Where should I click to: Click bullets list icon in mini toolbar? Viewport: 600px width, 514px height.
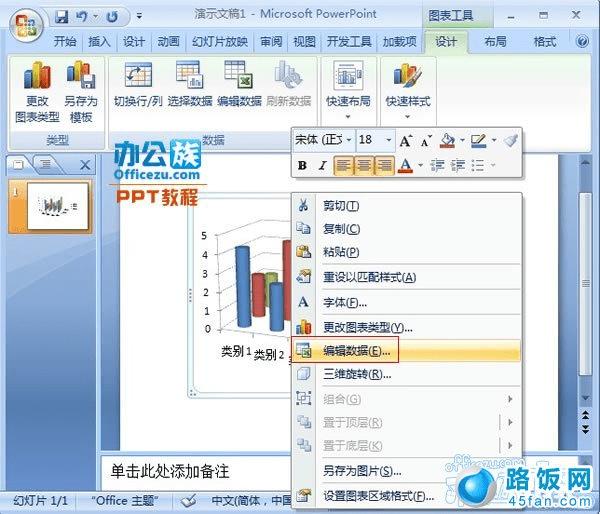(478, 166)
